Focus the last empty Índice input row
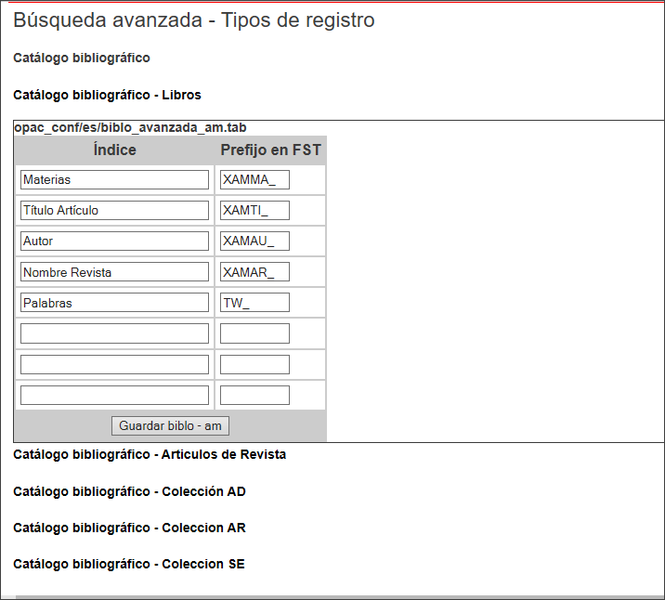This screenshot has height=600, width=665. coord(114,395)
